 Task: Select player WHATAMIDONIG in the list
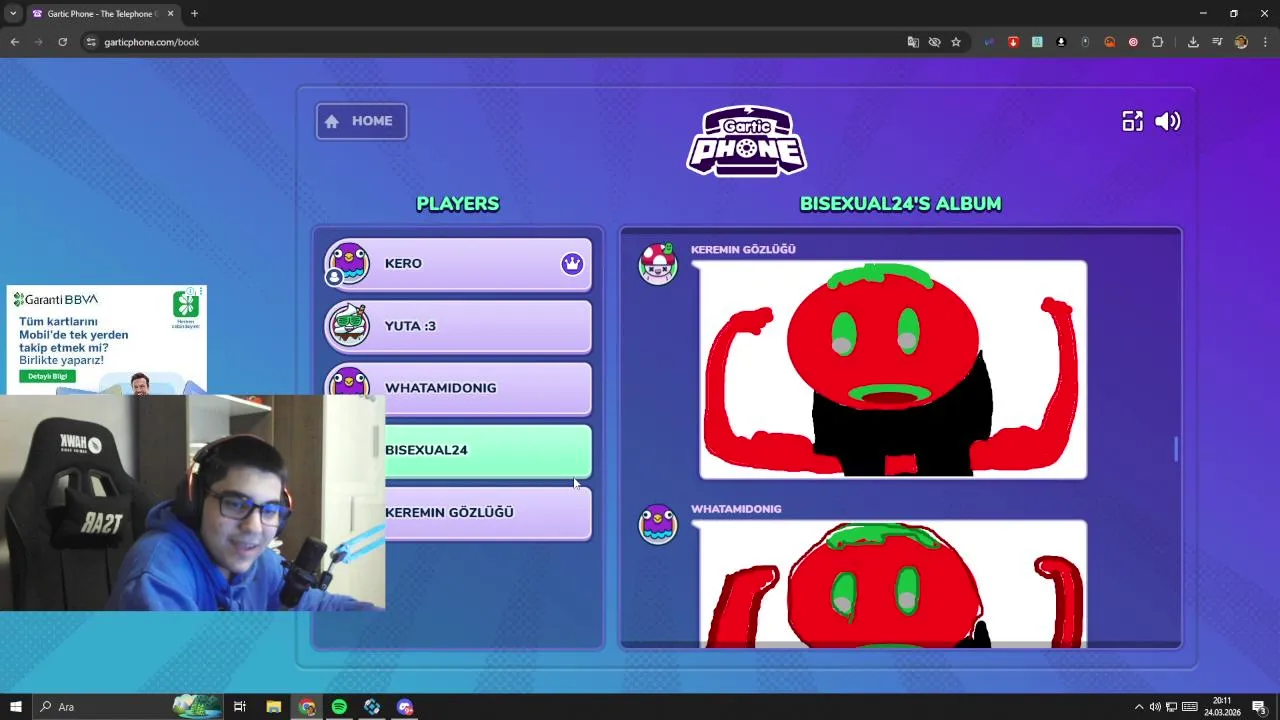coord(458,388)
